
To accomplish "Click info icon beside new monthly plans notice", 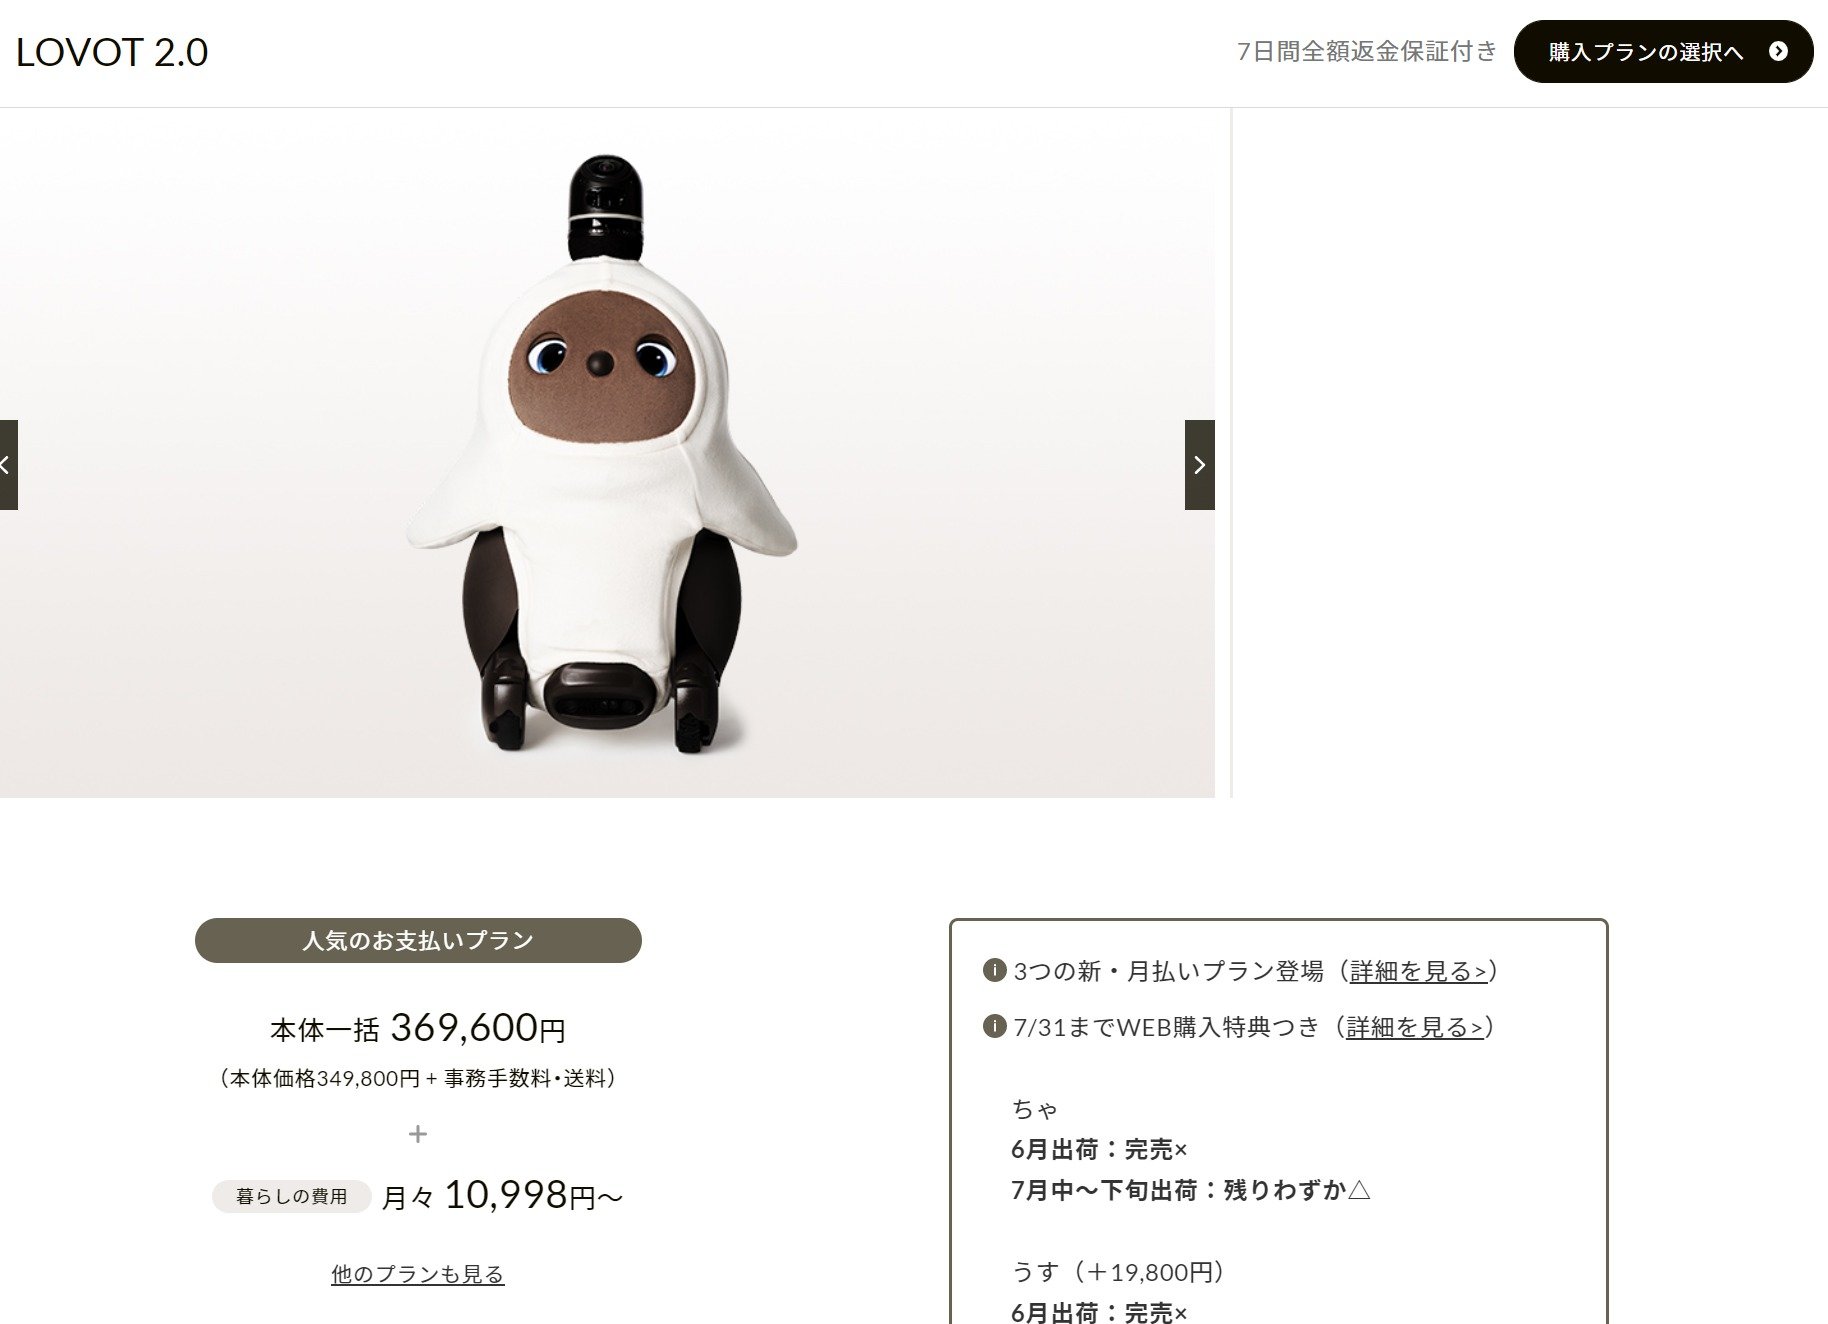I will (x=994, y=970).
